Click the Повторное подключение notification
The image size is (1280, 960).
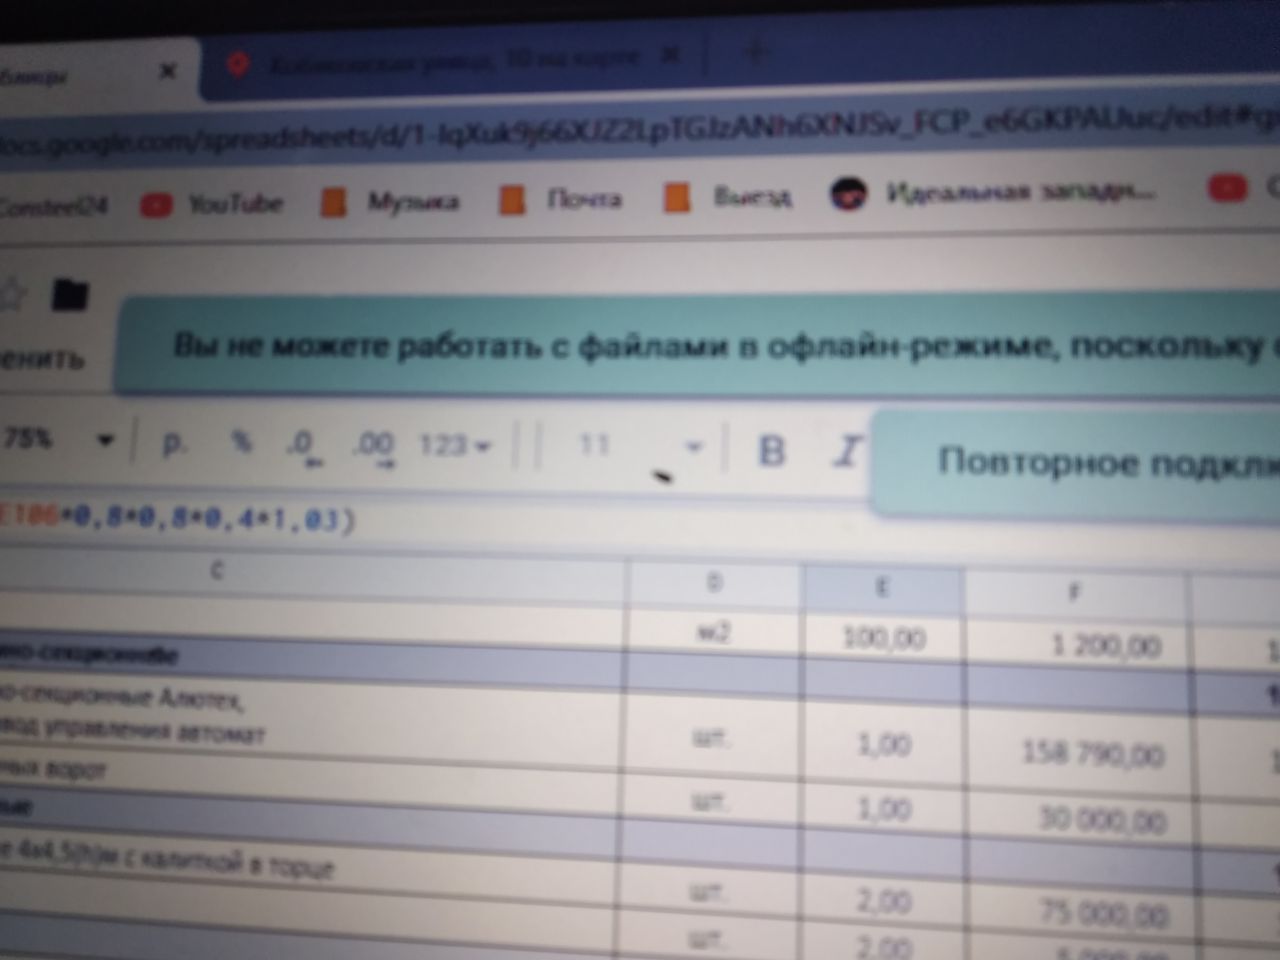(1076, 462)
